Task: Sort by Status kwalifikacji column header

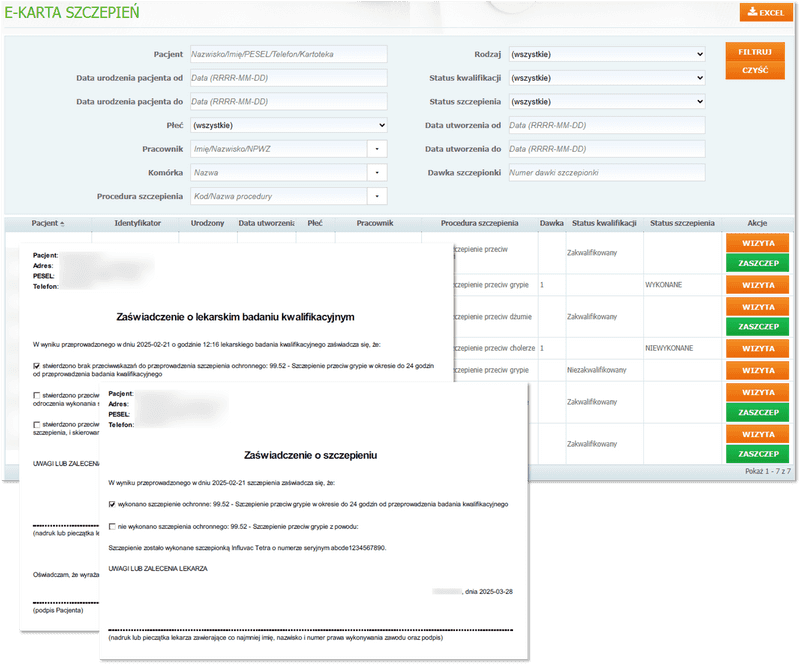Action: pos(604,223)
